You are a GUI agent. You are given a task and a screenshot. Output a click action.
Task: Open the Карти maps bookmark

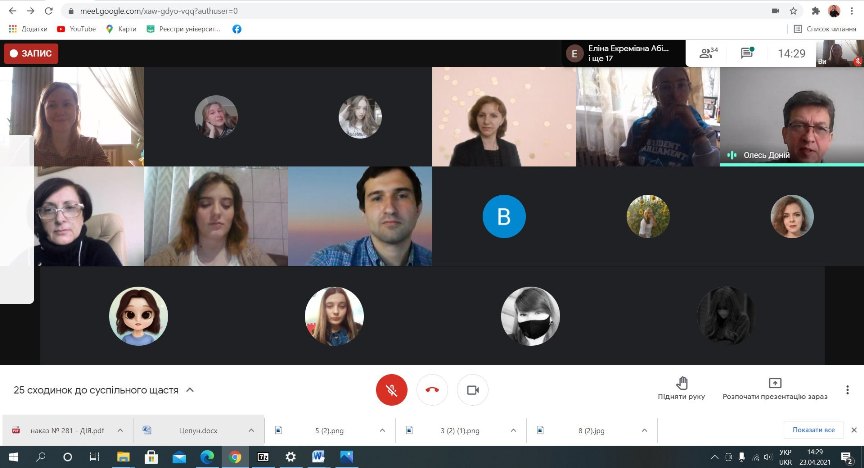click(x=121, y=29)
